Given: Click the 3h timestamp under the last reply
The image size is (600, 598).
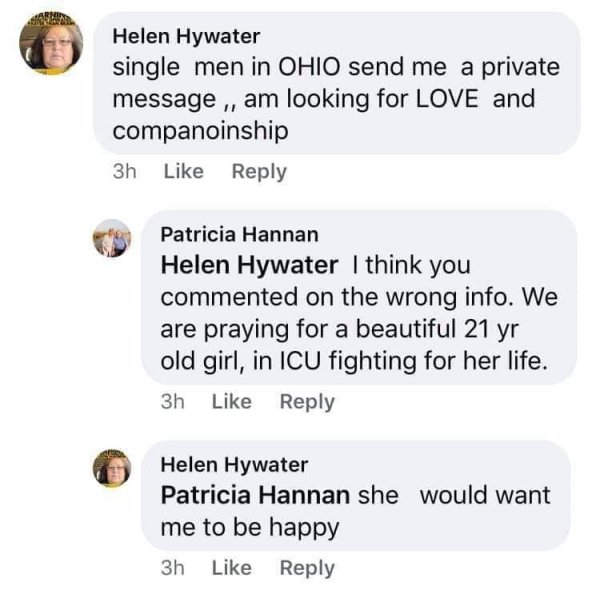Looking at the screenshot, I should [173, 567].
